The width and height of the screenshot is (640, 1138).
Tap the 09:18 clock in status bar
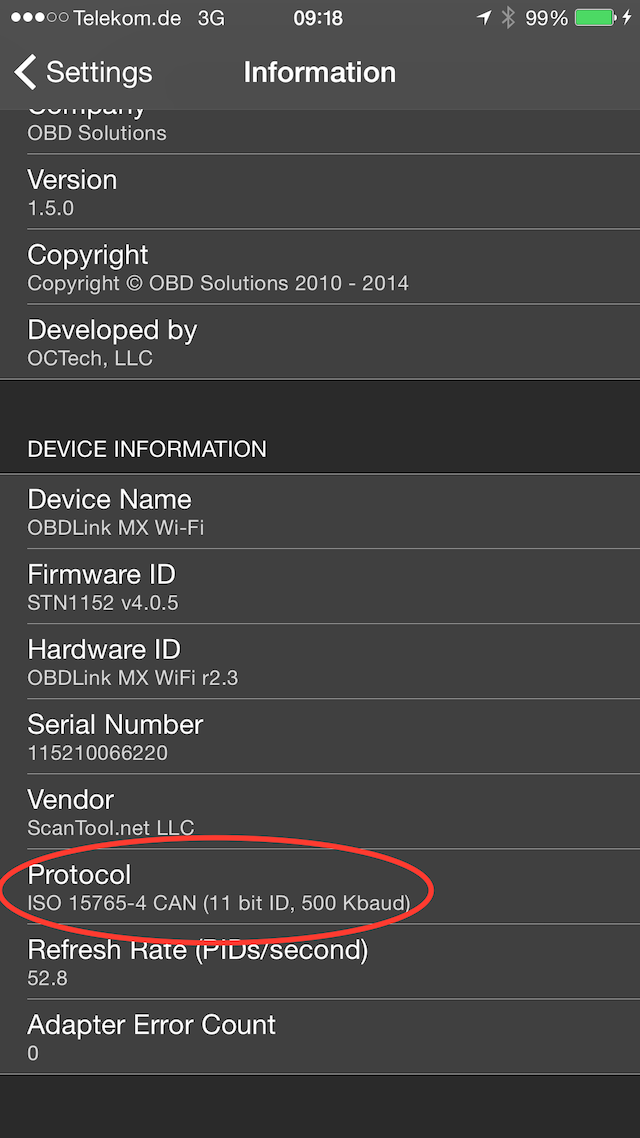(318, 18)
